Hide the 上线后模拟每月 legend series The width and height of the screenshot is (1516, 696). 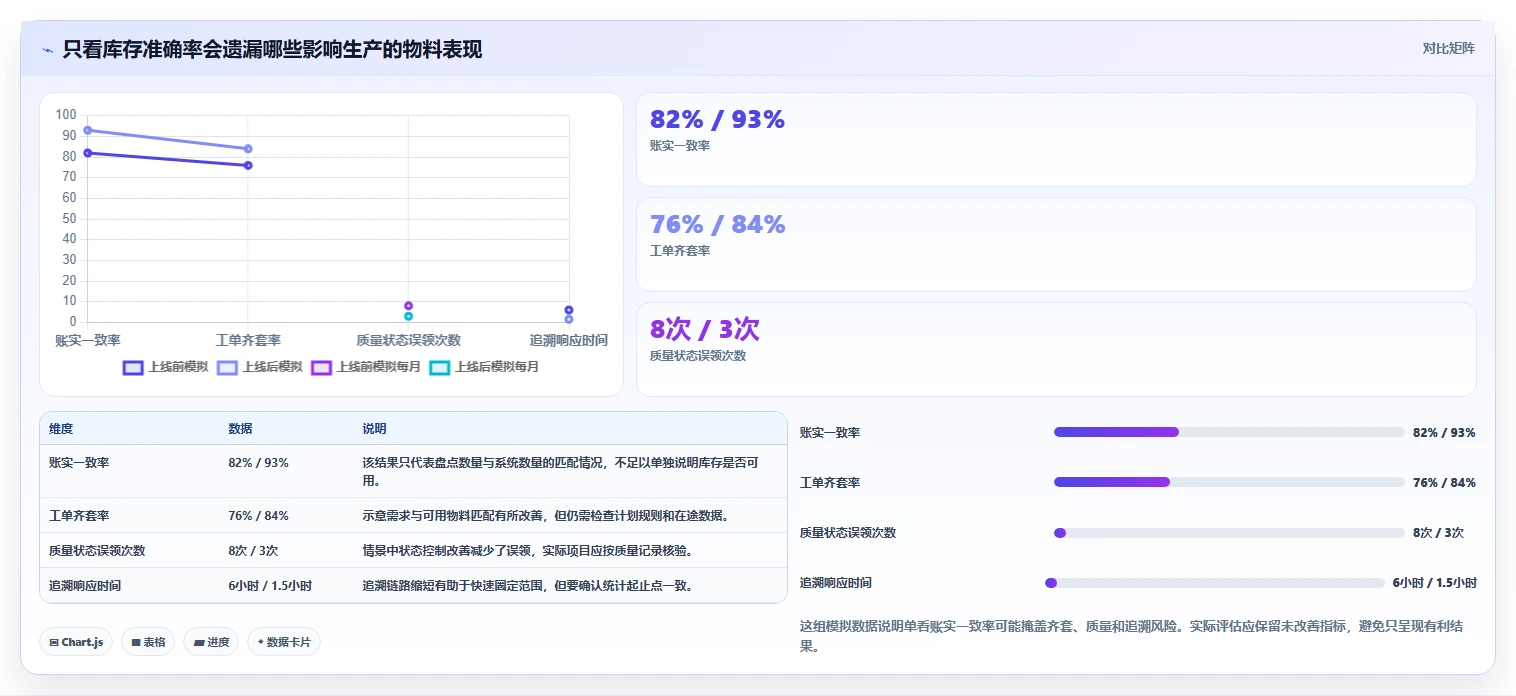(x=484, y=367)
